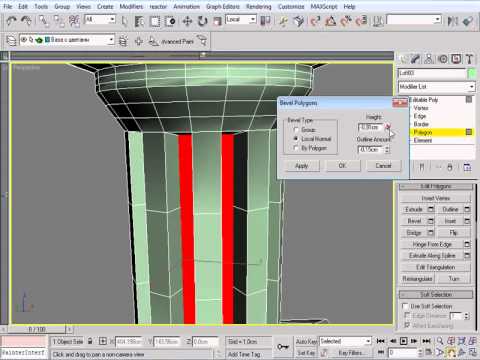Open the Layer Manager icon
Screen dimensions: 480x360
pos(11,41)
